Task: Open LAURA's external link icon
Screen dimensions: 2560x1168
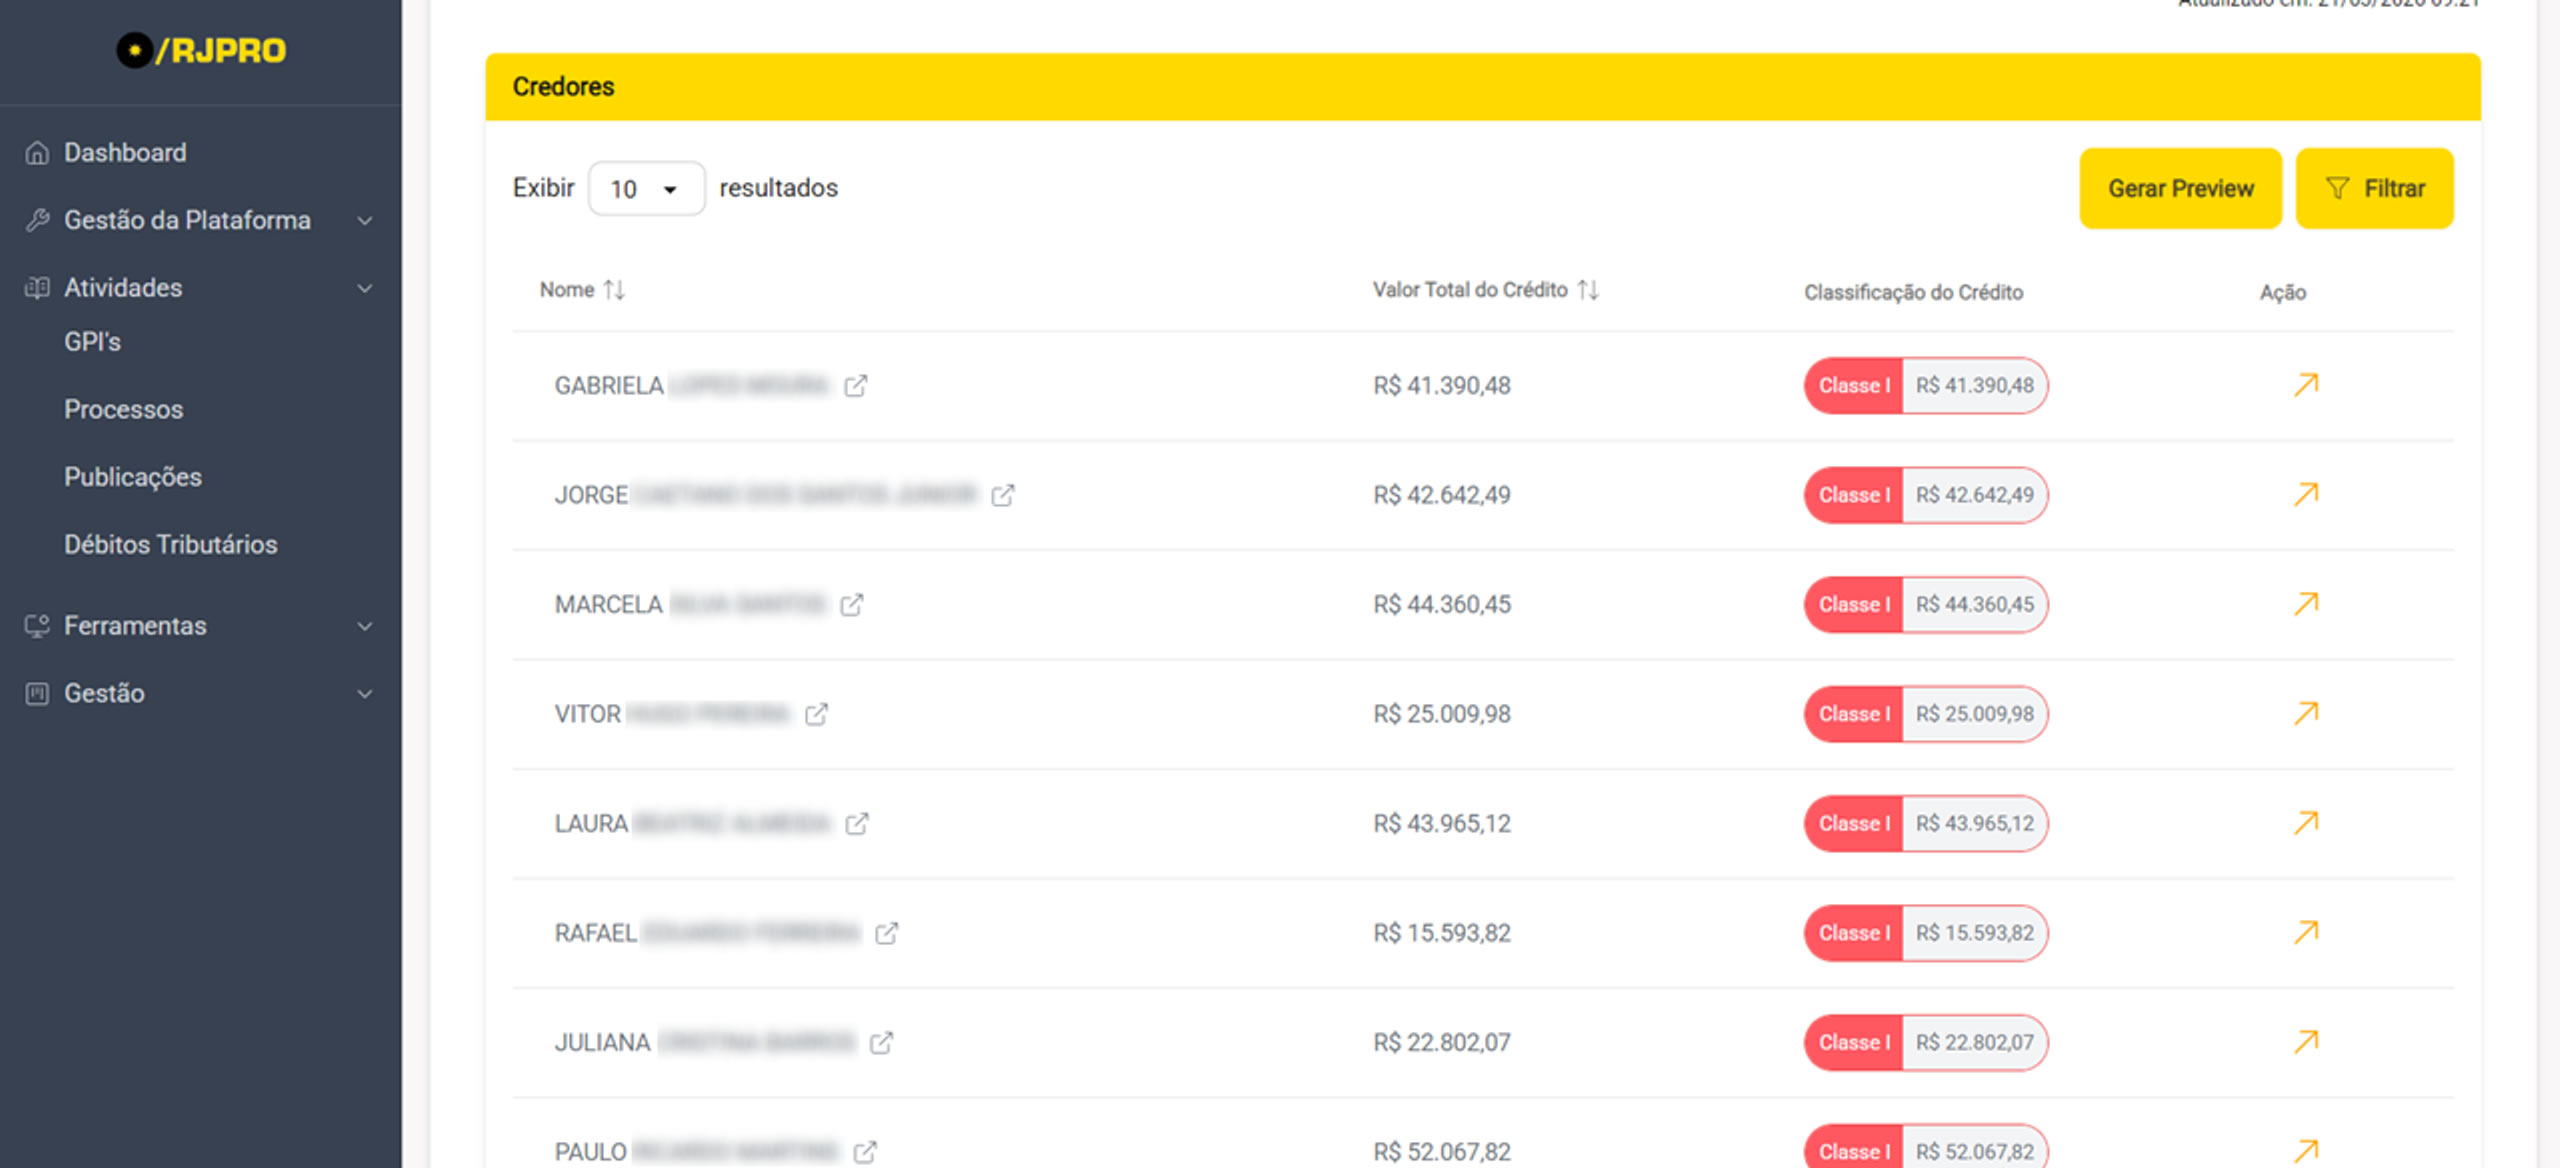Action: 856,824
